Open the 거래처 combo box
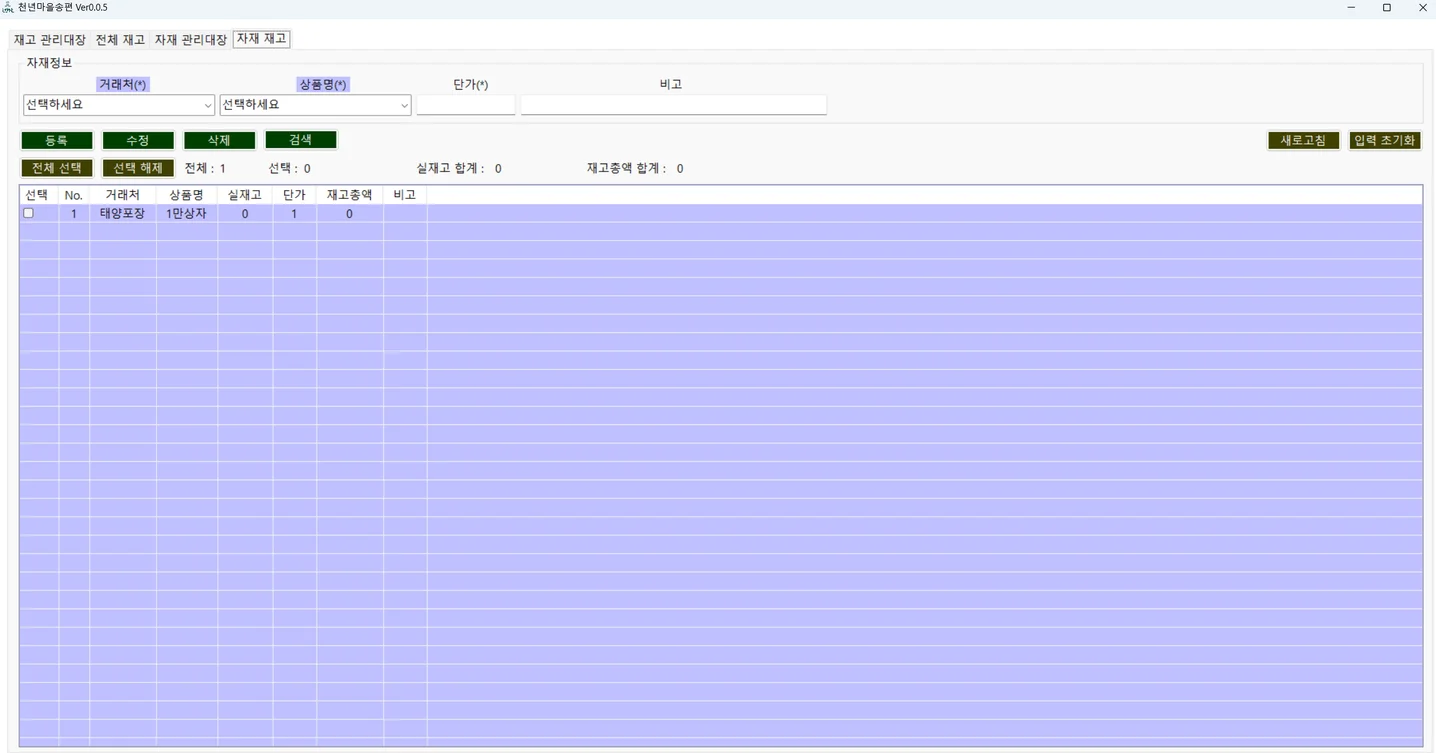This screenshot has height=753, width=1436. pos(119,105)
